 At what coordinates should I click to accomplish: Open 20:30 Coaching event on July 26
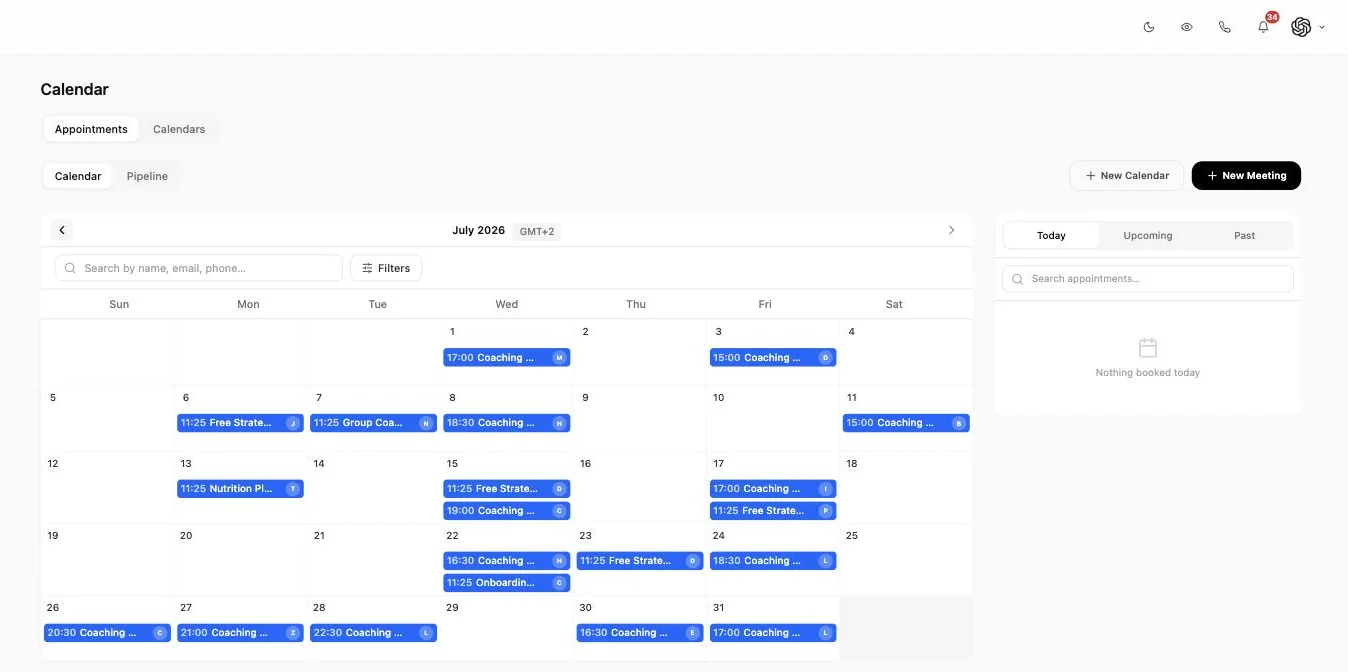(107, 633)
